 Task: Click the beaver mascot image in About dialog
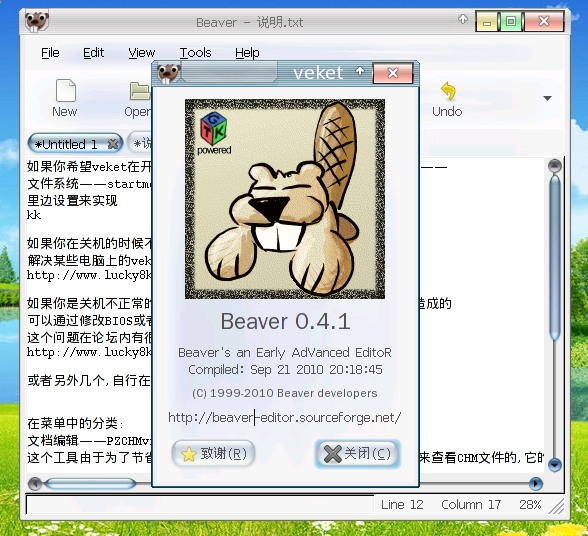285,199
